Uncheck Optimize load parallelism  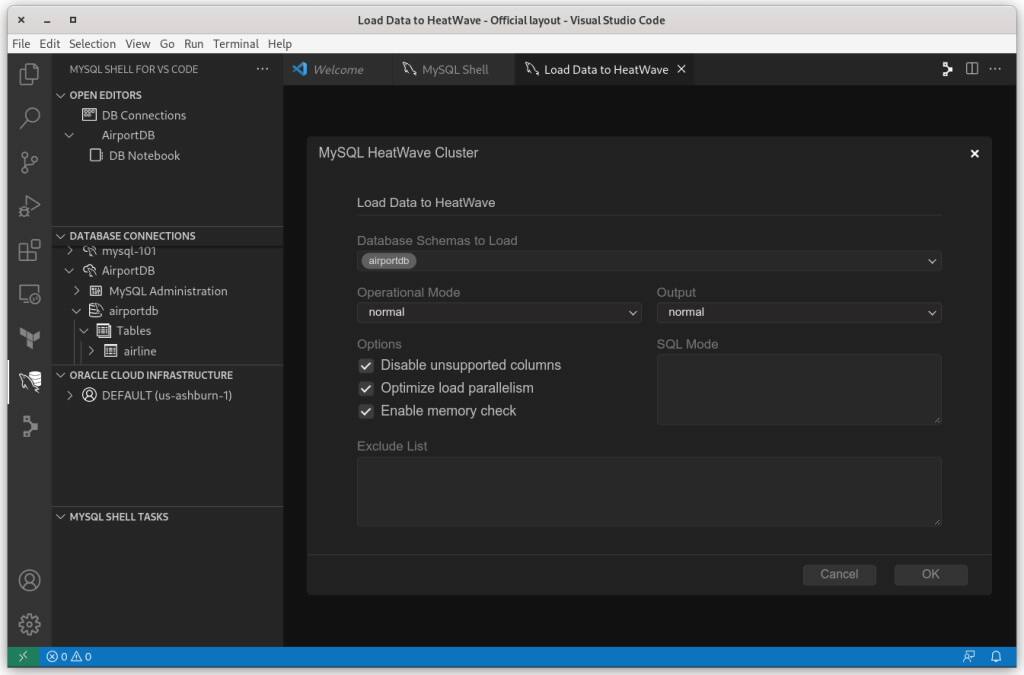point(366,388)
